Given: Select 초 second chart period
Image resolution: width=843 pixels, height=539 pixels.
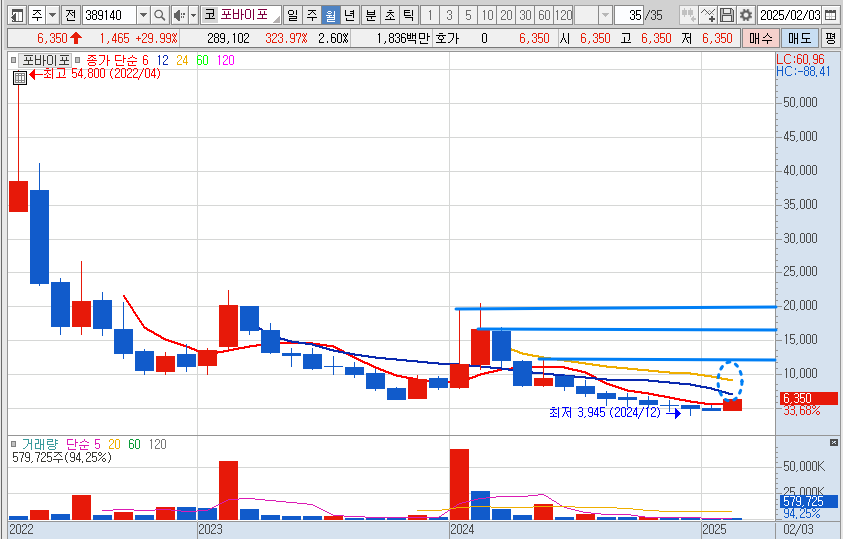Looking at the screenshot, I should click(x=389, y=15).
